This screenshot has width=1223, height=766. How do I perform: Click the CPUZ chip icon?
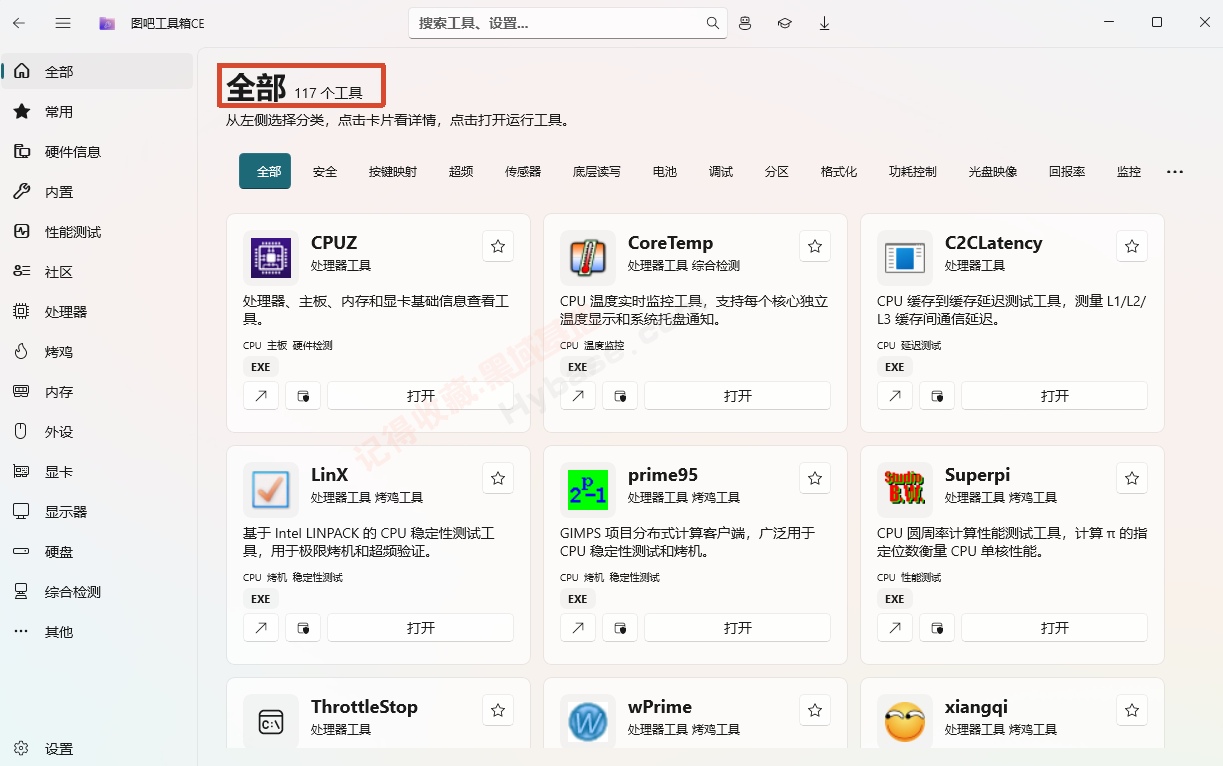click(271, 258)
